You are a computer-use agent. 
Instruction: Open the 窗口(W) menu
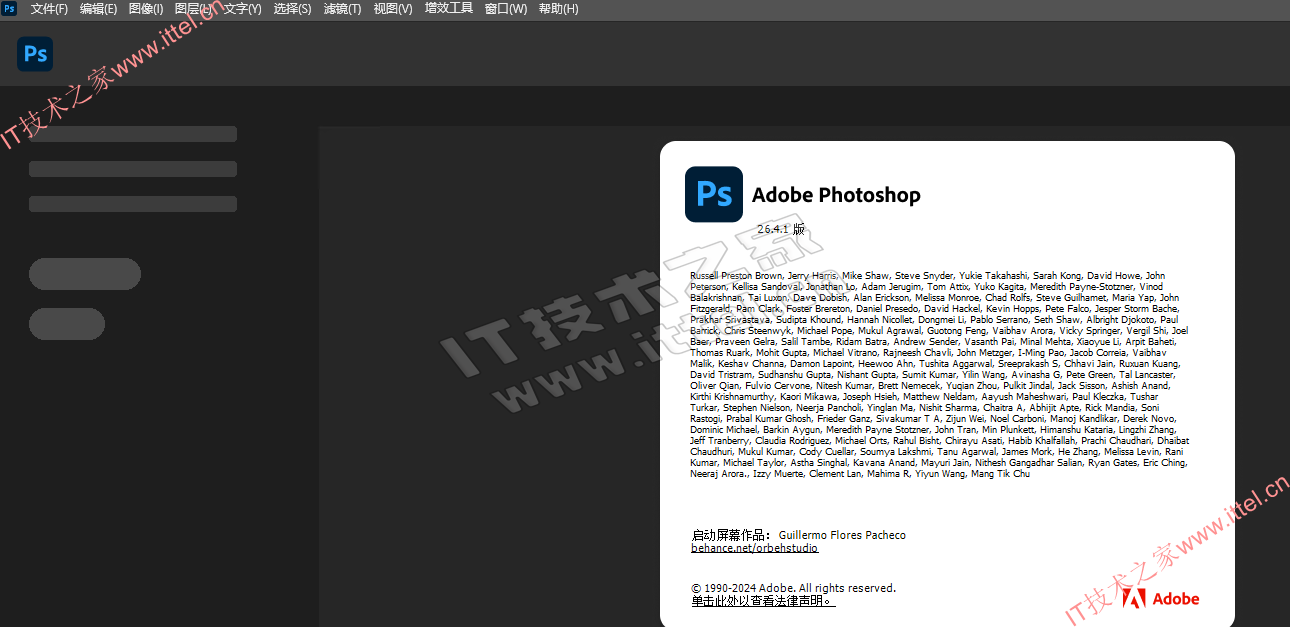(x=505, y=9)
